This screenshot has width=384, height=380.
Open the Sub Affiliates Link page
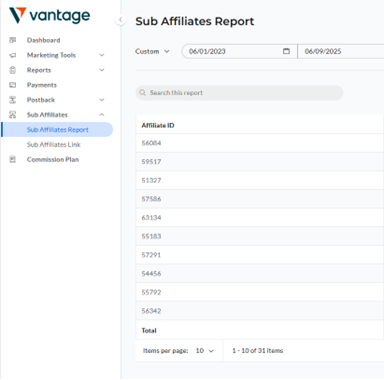[54, 144]
